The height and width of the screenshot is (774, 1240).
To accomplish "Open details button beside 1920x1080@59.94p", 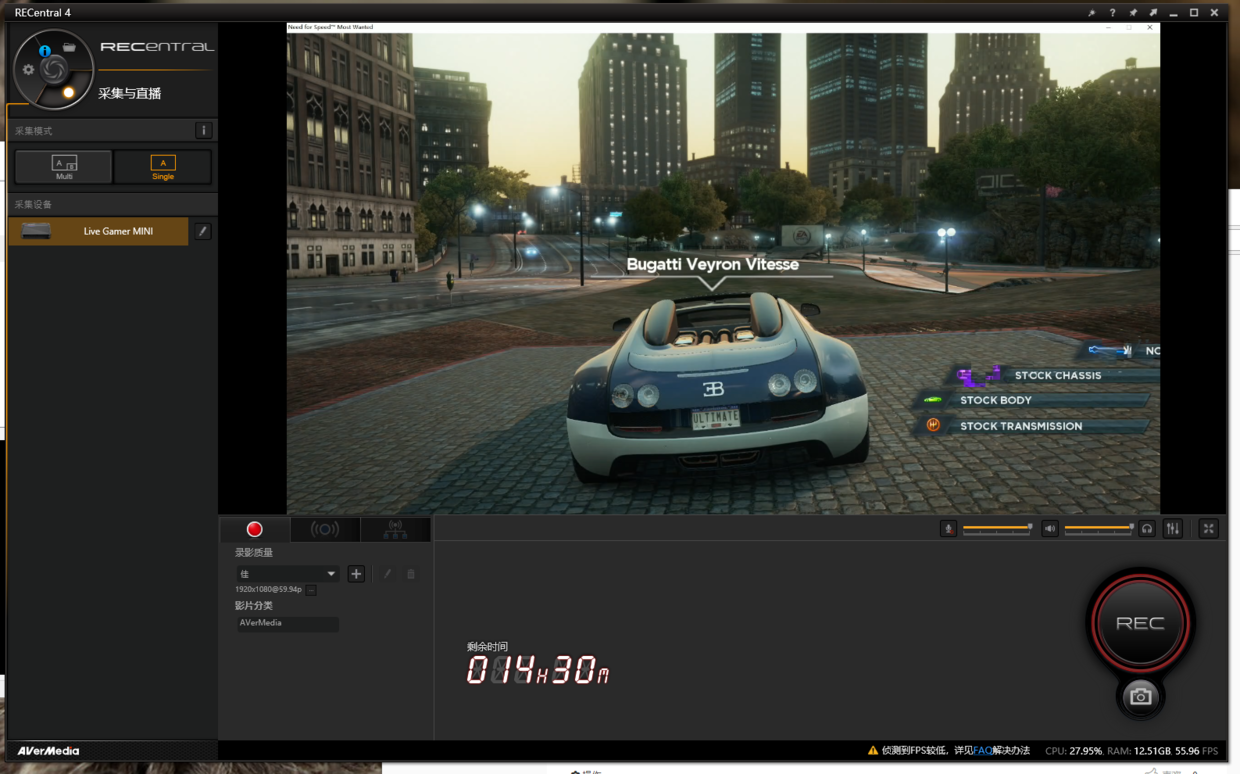I will (x=312, y=590).
